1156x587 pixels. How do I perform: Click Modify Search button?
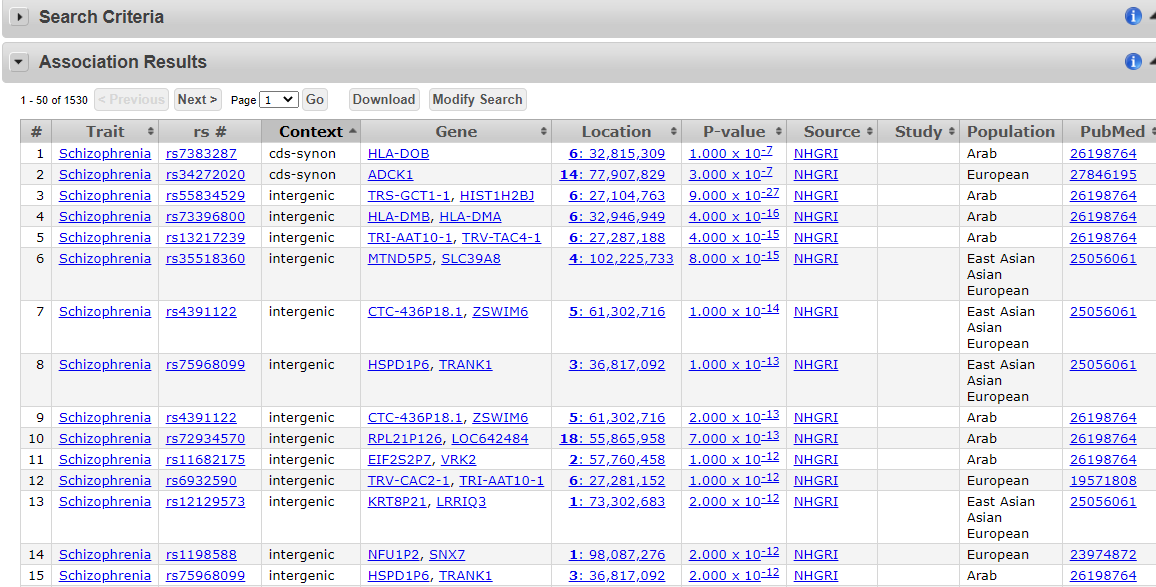coord(478,100)
